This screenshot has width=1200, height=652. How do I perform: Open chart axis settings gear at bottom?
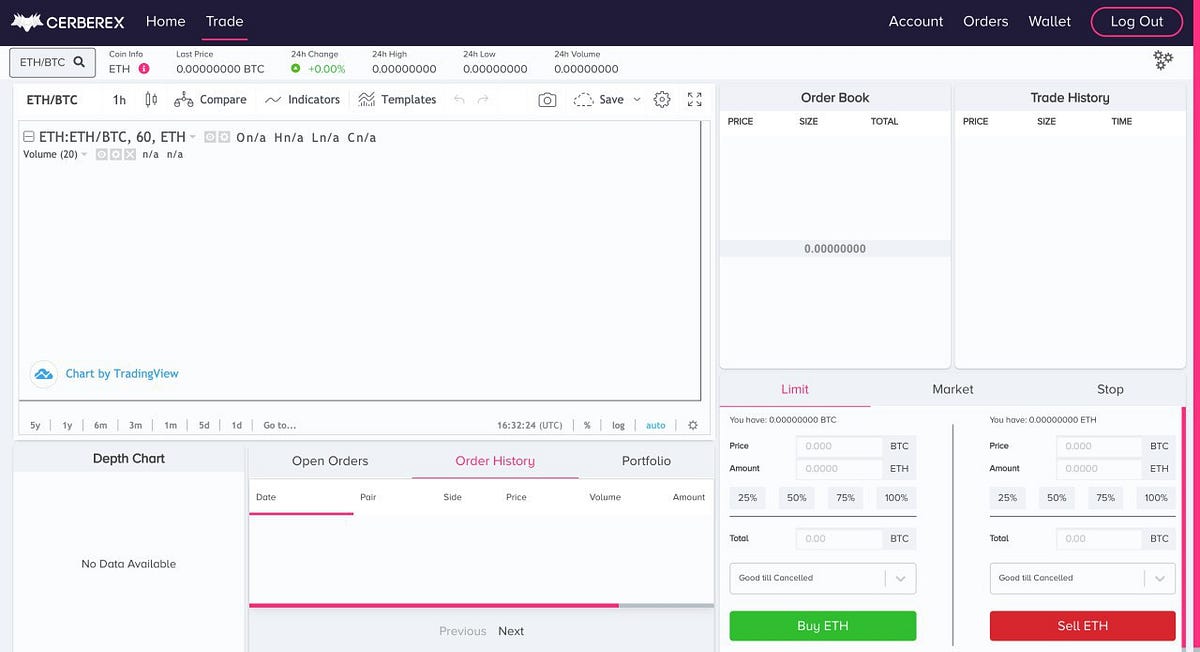pos(693,425)
